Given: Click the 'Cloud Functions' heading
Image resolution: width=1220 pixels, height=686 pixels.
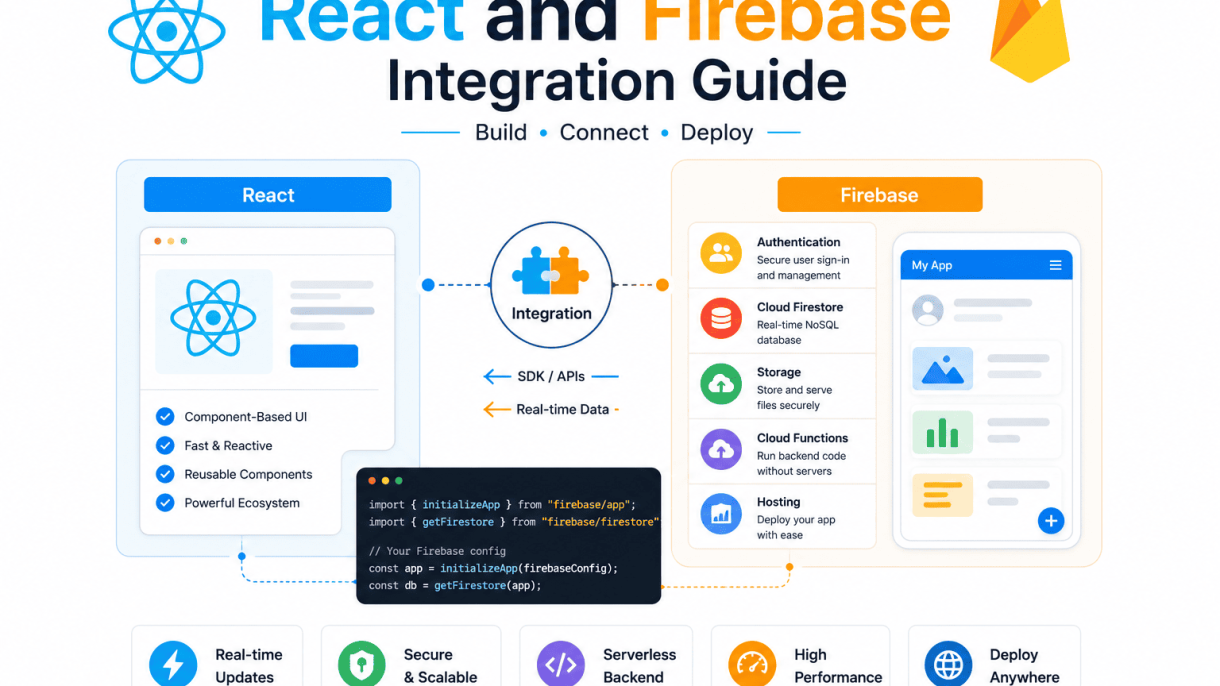Looking at the screenshot, I should 802,438.
